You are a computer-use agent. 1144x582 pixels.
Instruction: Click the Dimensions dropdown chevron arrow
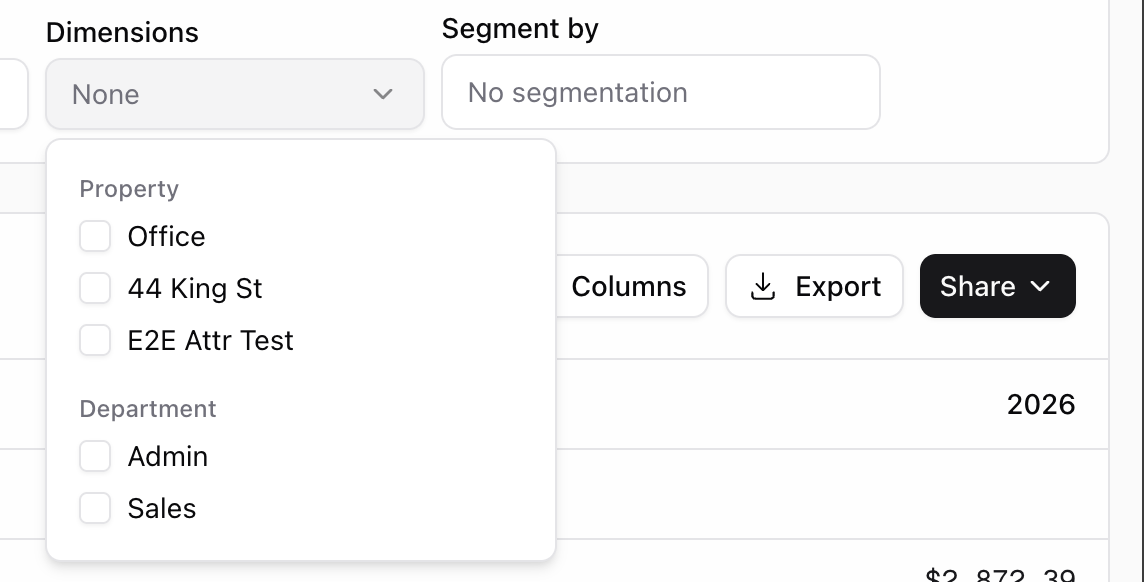point(383,94)
